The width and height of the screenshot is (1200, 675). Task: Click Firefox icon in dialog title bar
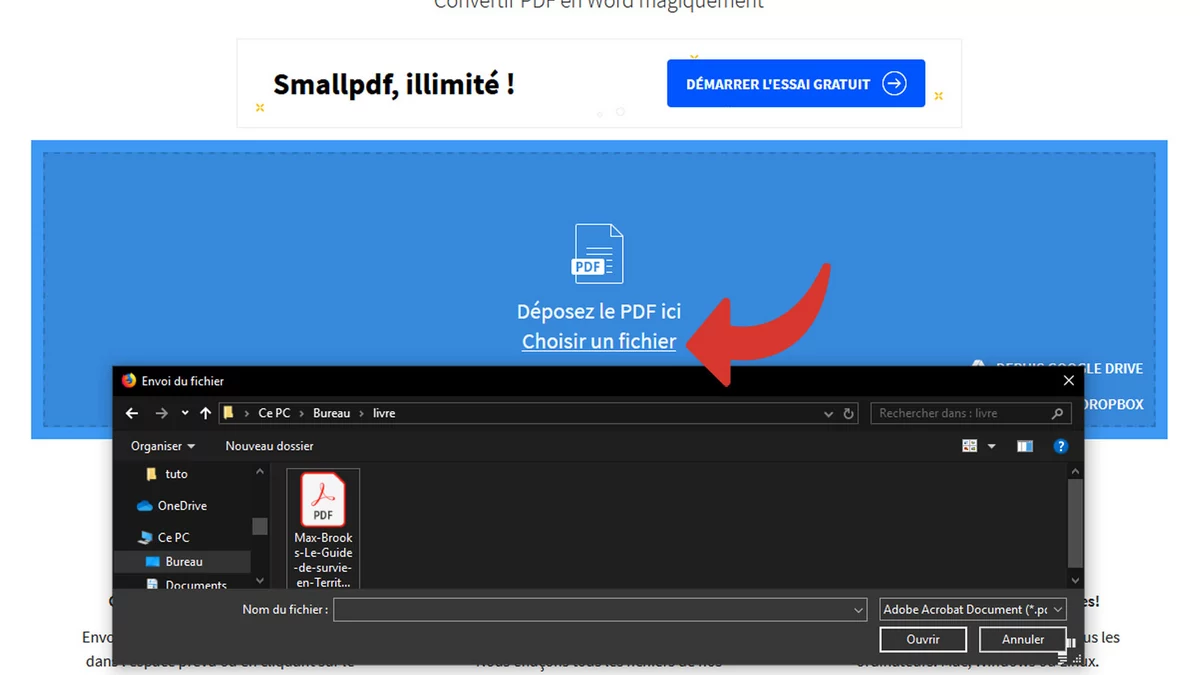point(128,381)
